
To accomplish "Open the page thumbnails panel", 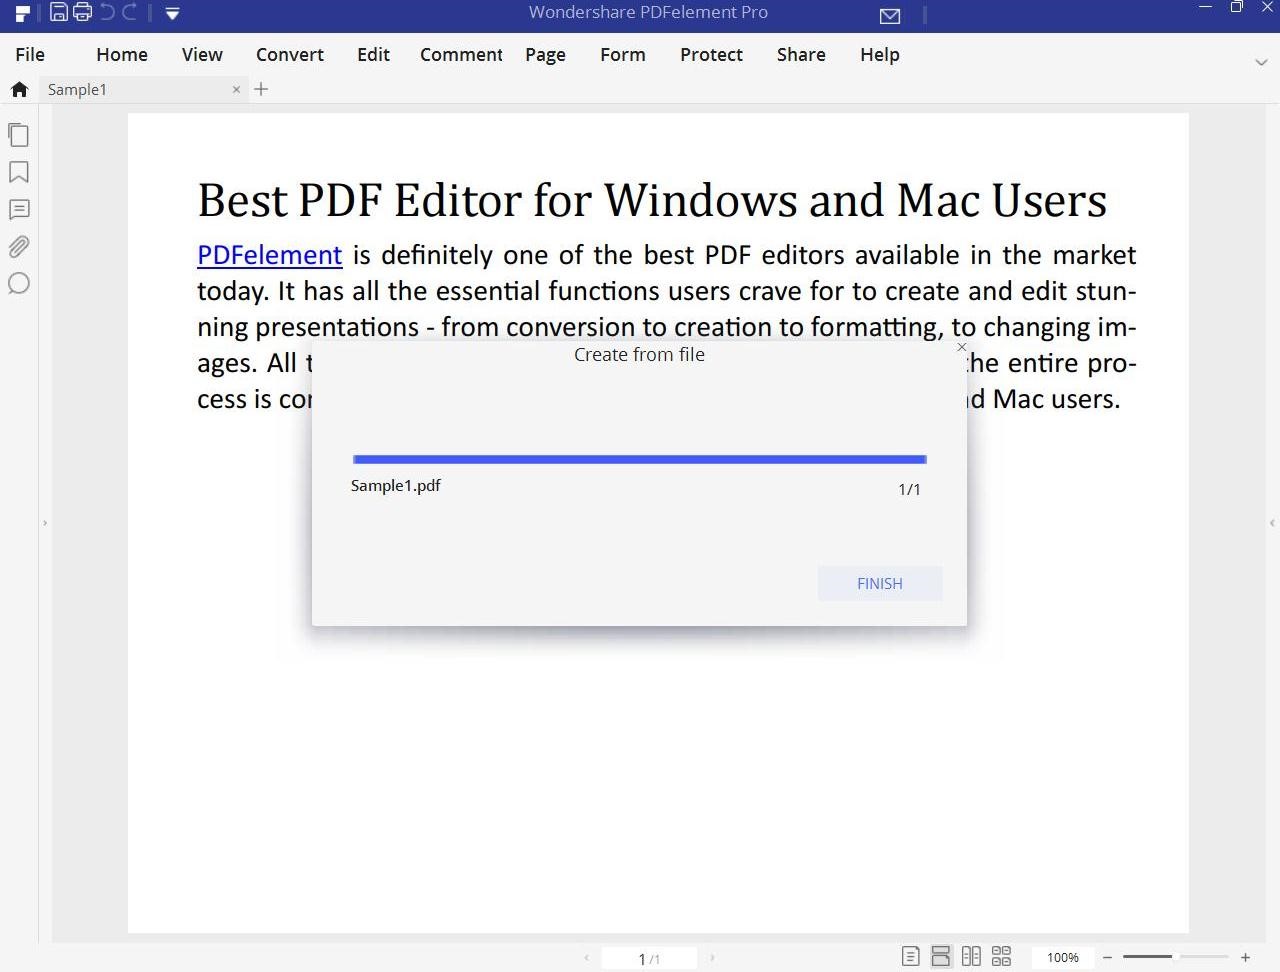I will coord(19,134).
